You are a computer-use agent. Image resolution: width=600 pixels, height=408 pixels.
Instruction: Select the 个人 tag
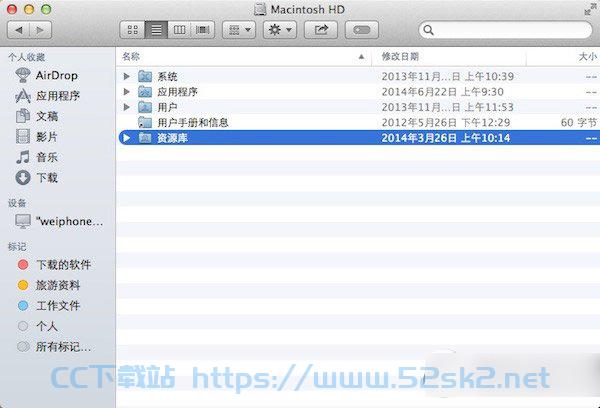pyautogui.click(x=38, y=326)
